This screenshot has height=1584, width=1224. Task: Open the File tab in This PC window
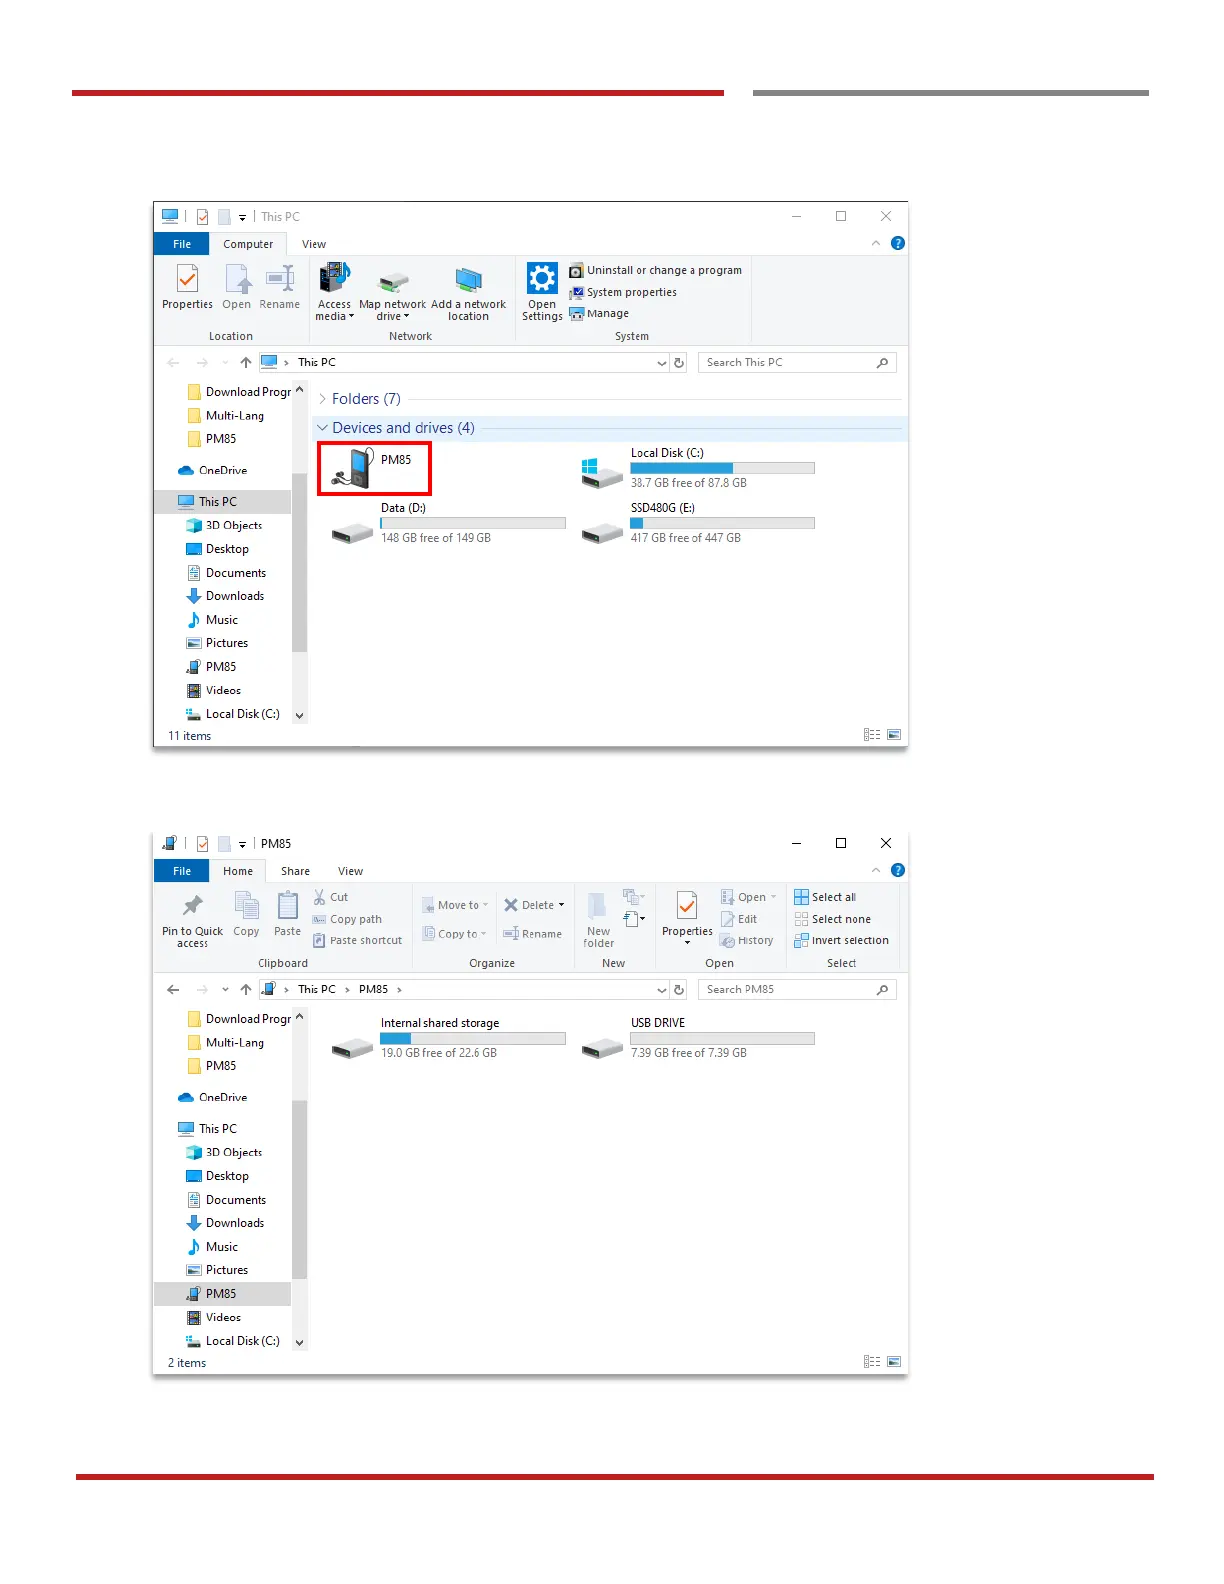point(182,244)
